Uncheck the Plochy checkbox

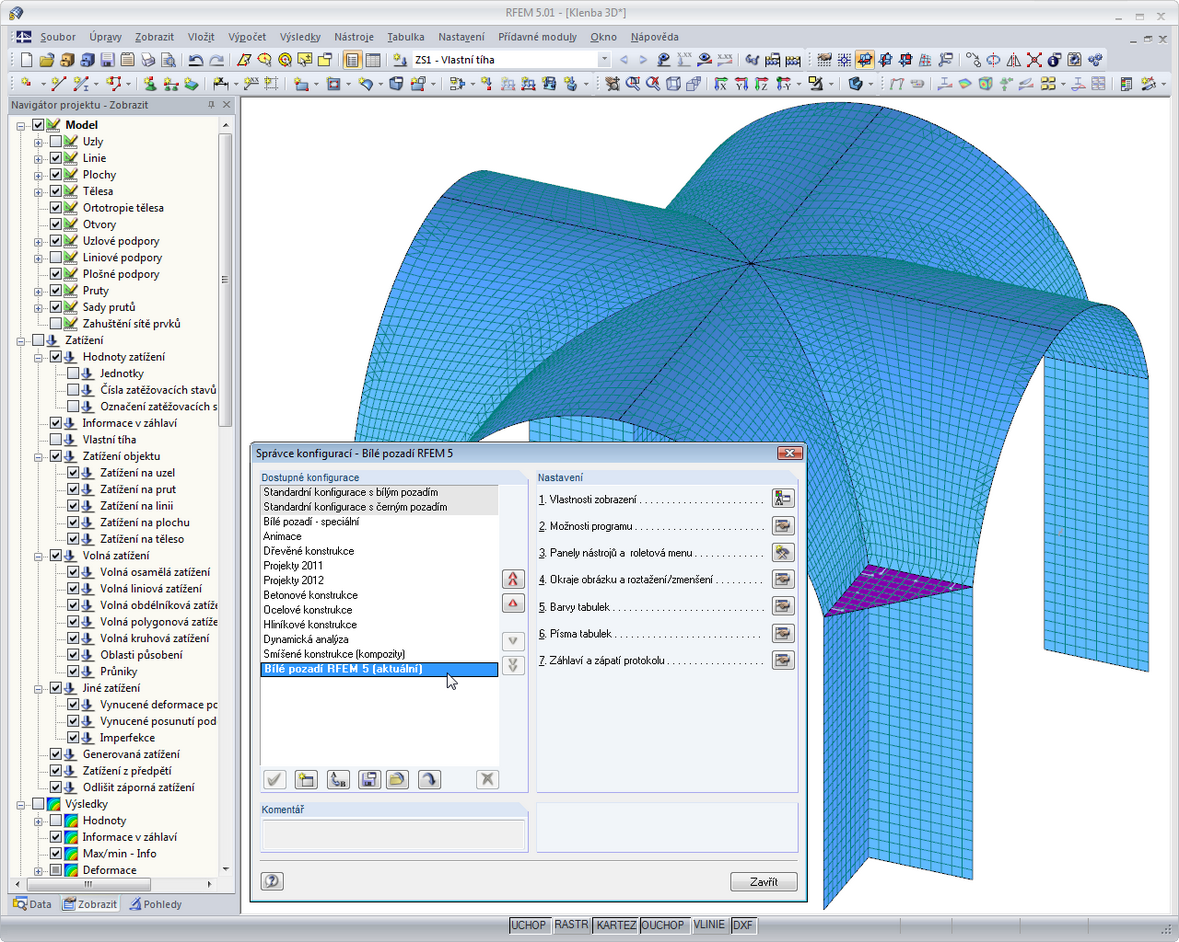coord(56,175)
